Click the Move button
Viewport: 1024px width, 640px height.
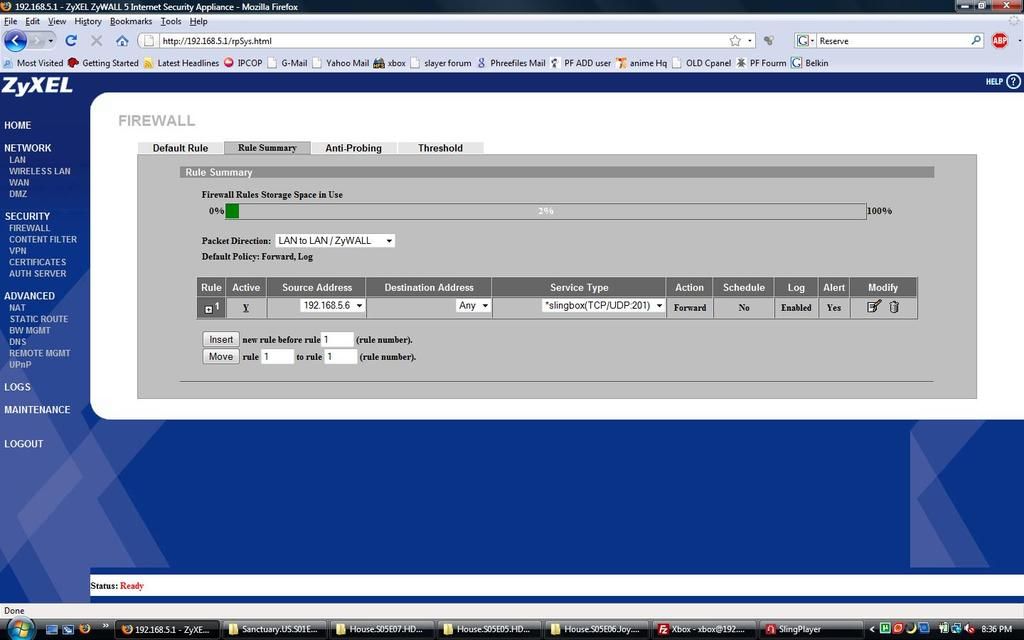[221, 357]
